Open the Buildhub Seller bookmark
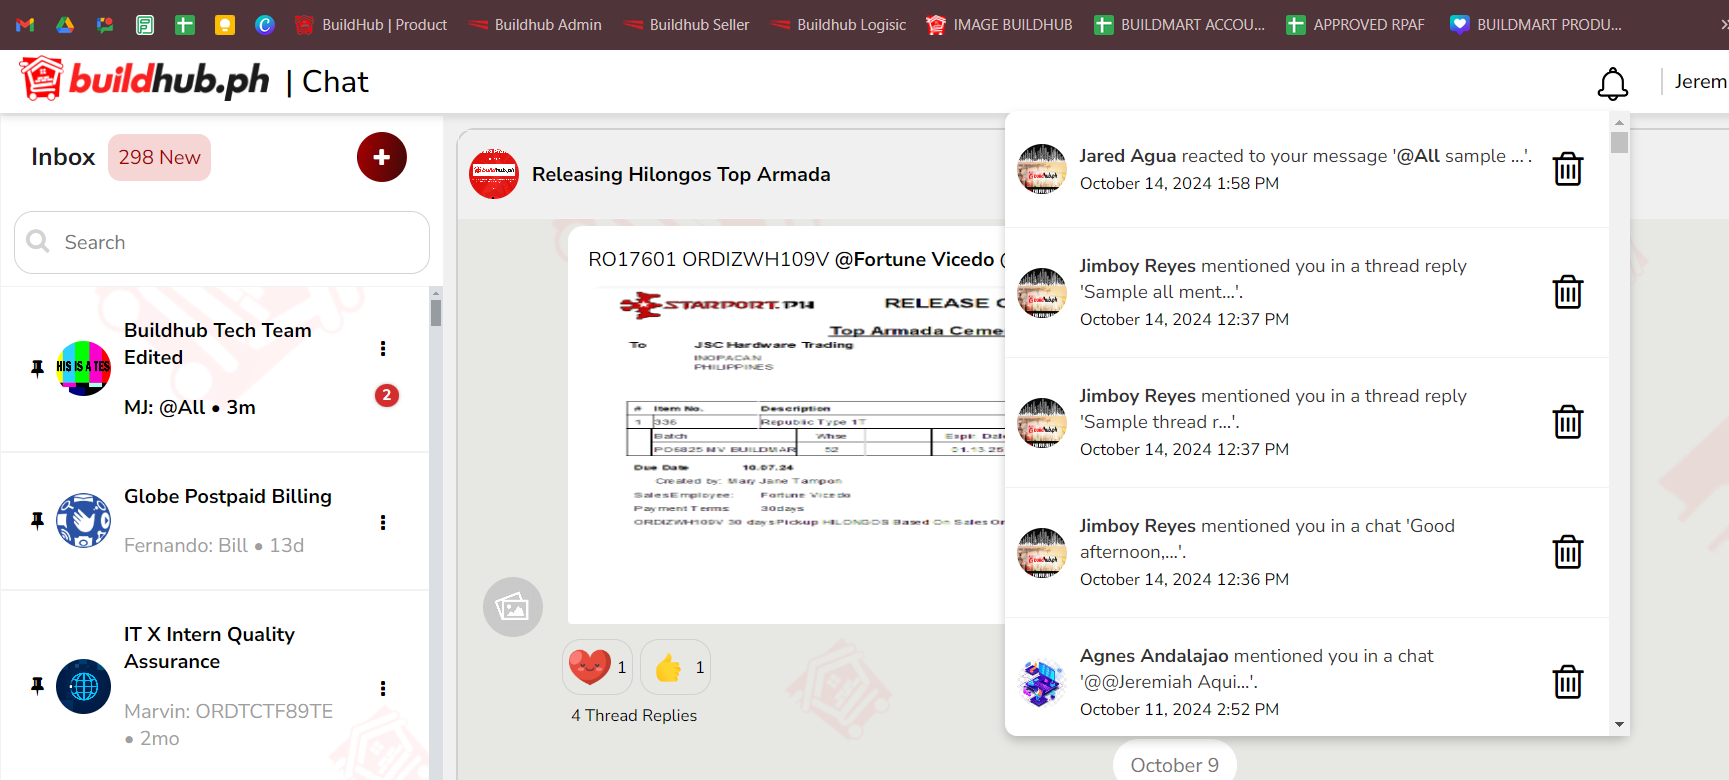The image size is (1729, 780). click(x=687, y=25)
